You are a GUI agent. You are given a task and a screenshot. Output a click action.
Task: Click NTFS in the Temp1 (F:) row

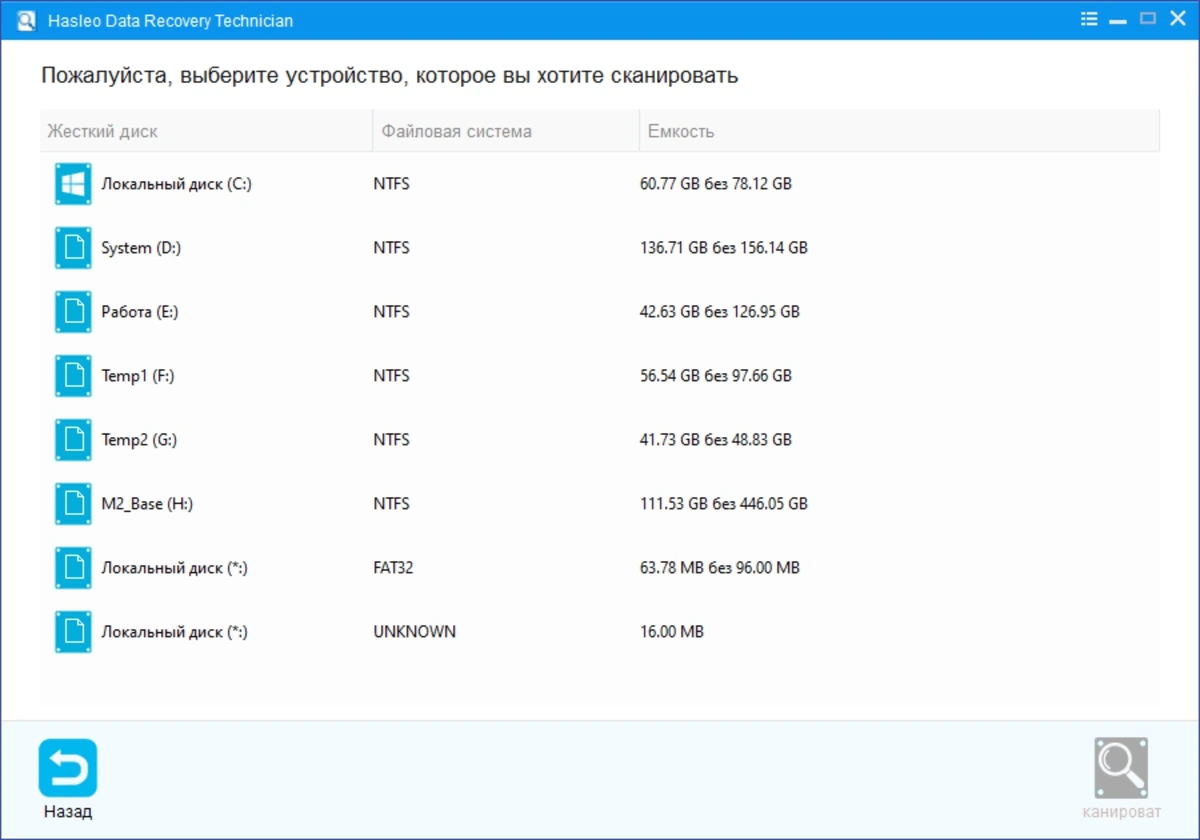click(x=392, y=376)
